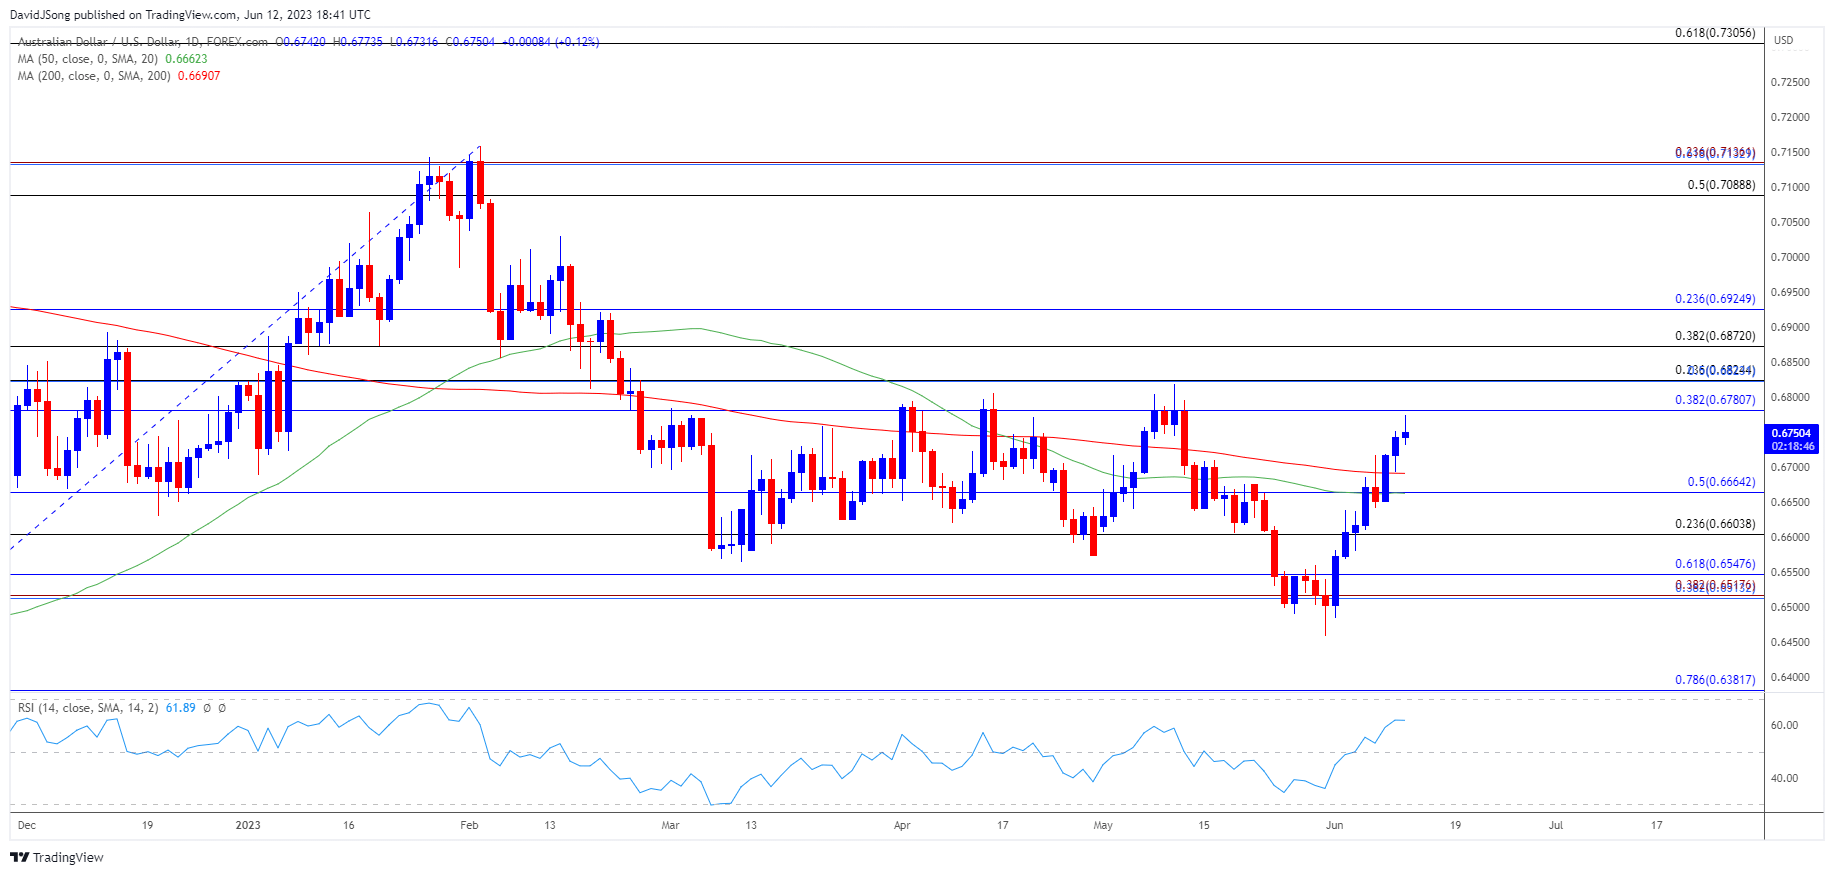Click the 0.65000 price axis label
This screenshot has height=875, width=1834.
coord(1790,607)
